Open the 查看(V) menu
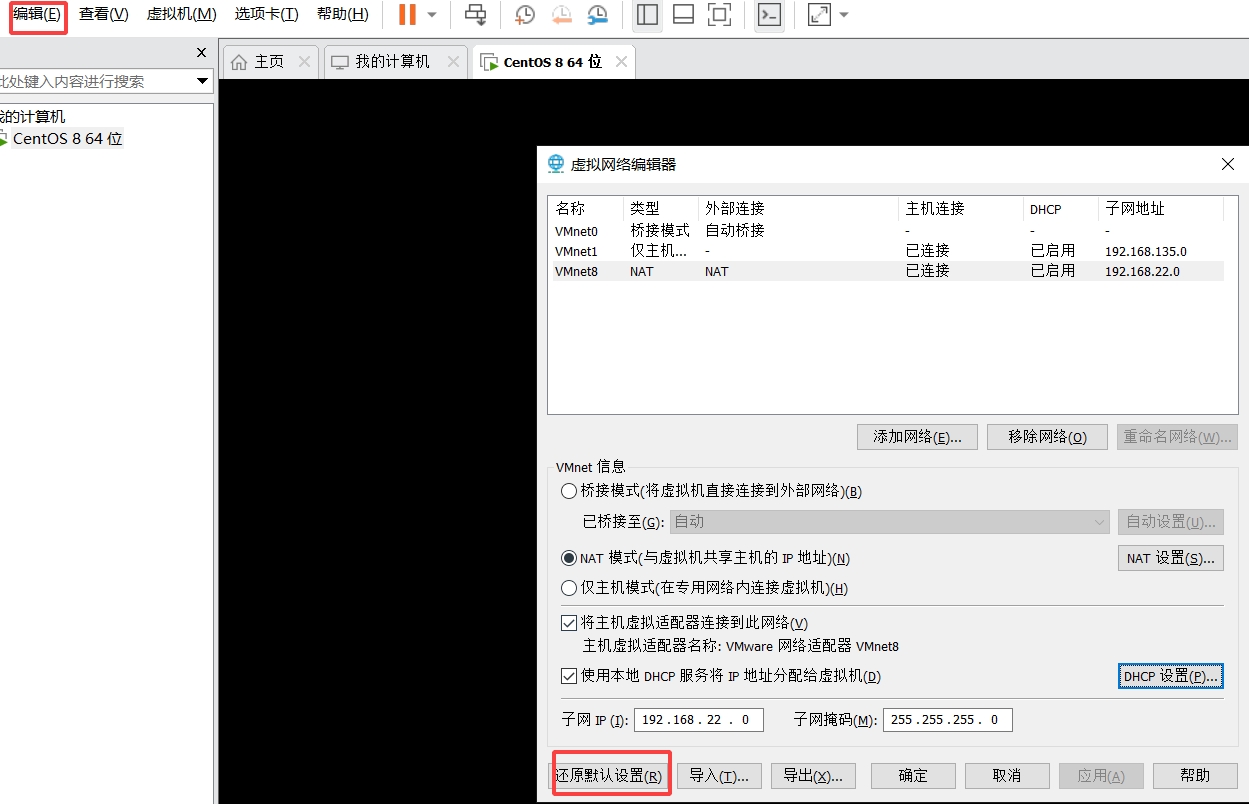Image resolution: width=1249 pixels, height=804 pixels. point(104,15)
